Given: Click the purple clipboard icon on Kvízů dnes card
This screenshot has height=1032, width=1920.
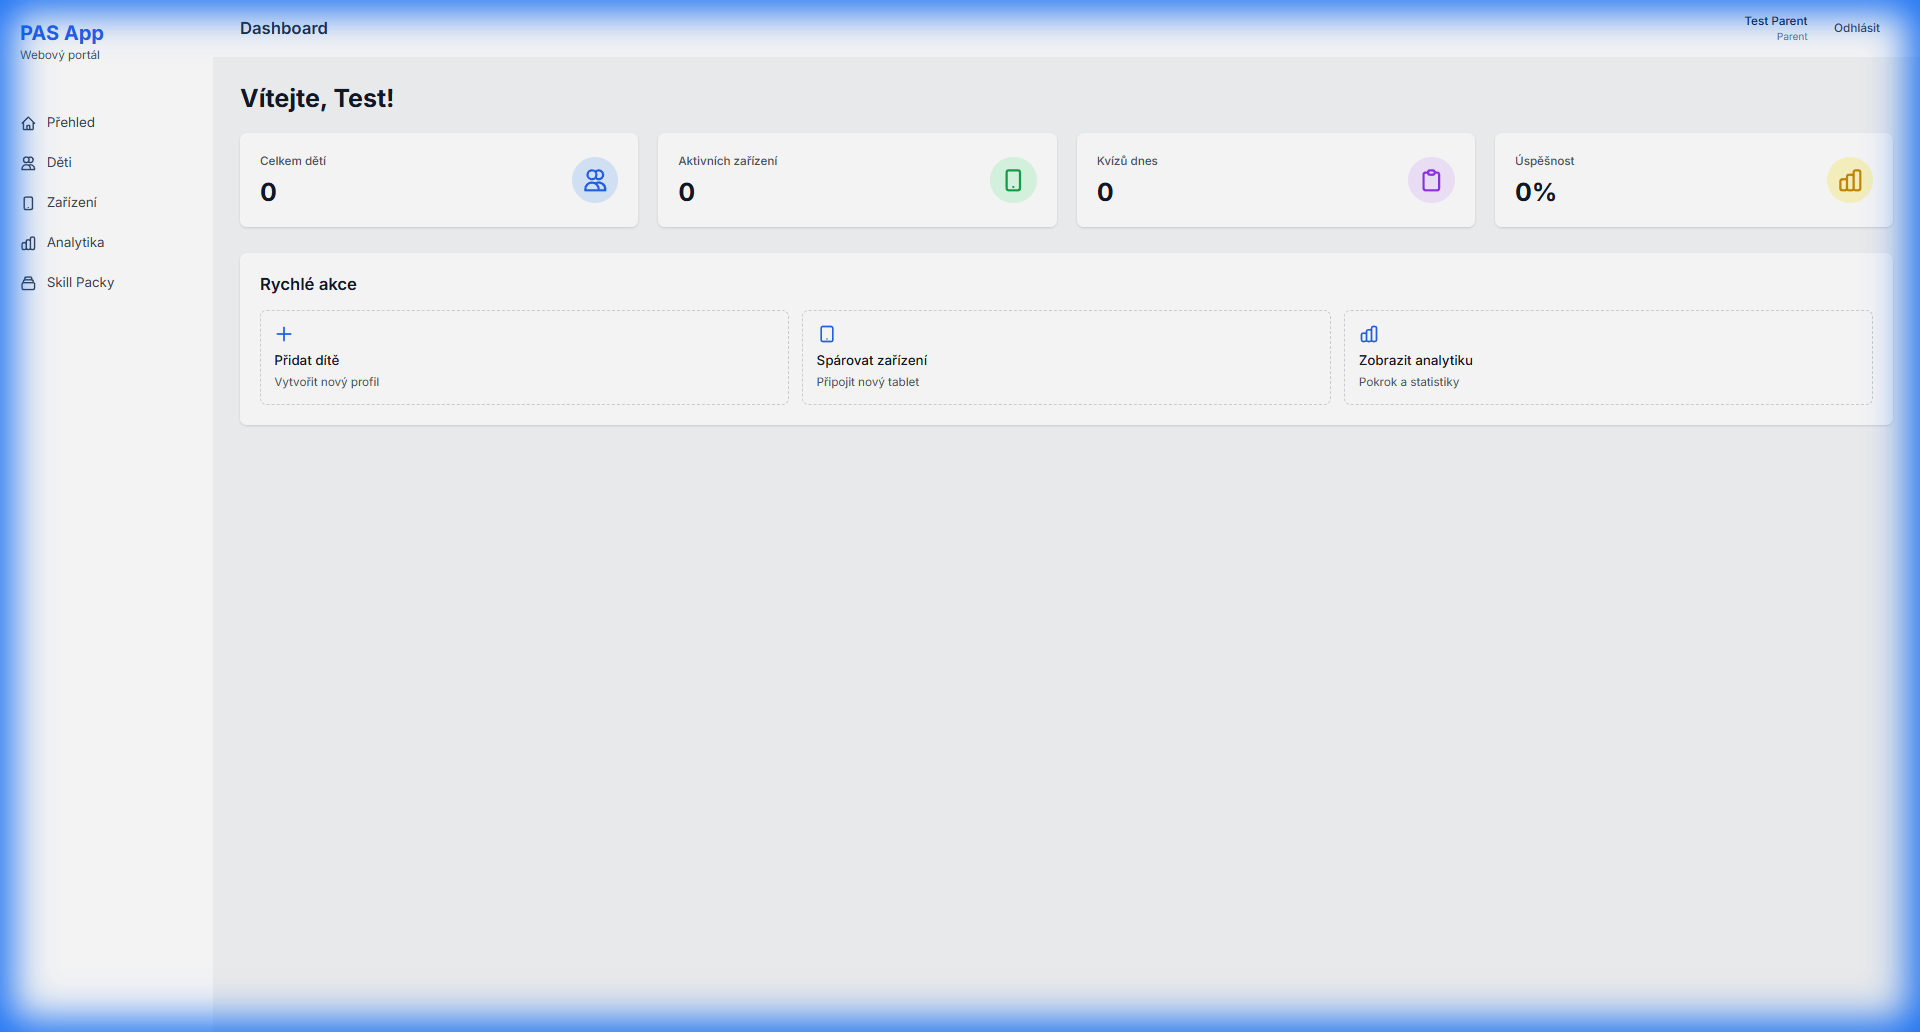Looking at the screenshot, I should pyautogui.click(x=1431, y=180).
